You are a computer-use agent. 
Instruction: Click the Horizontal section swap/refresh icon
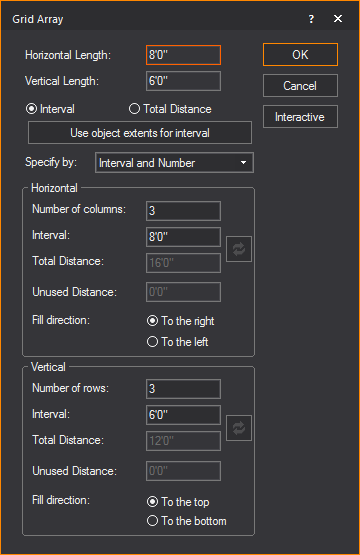[239, 249]
